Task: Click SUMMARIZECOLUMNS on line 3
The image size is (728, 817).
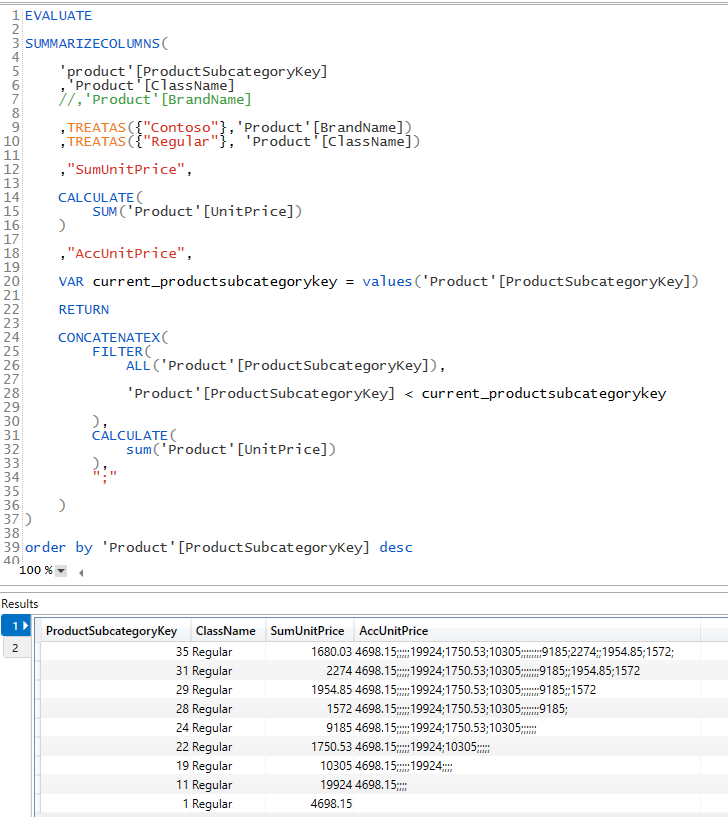Action: [x=92, y=43]
